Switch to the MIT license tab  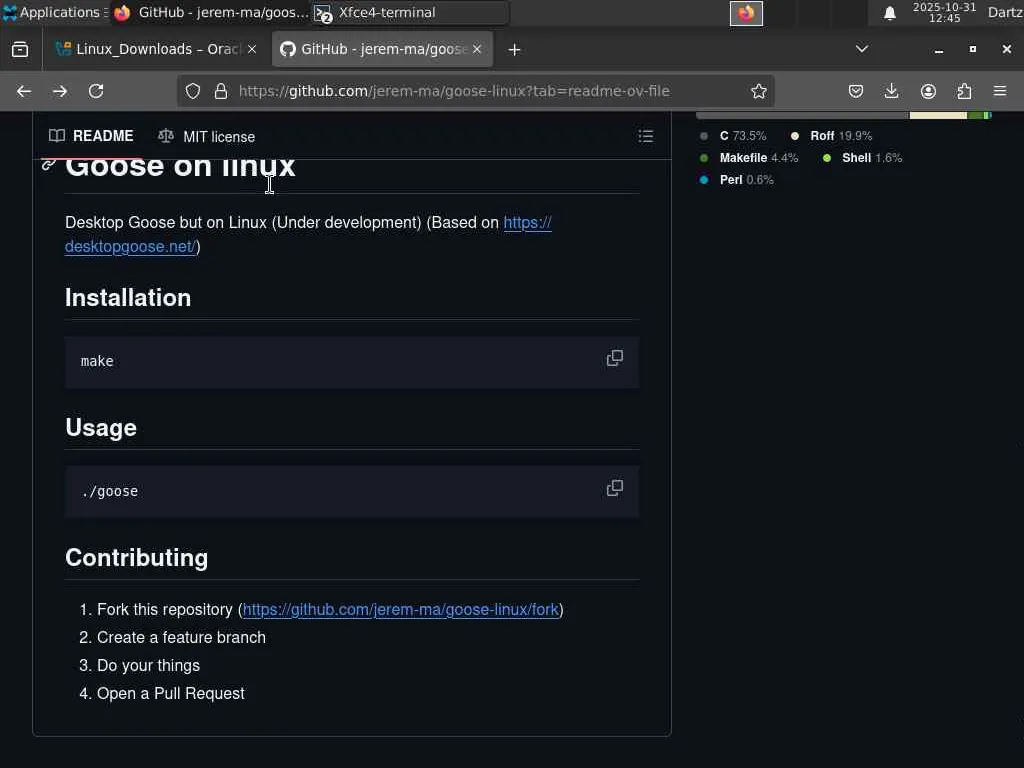point(206,136)
